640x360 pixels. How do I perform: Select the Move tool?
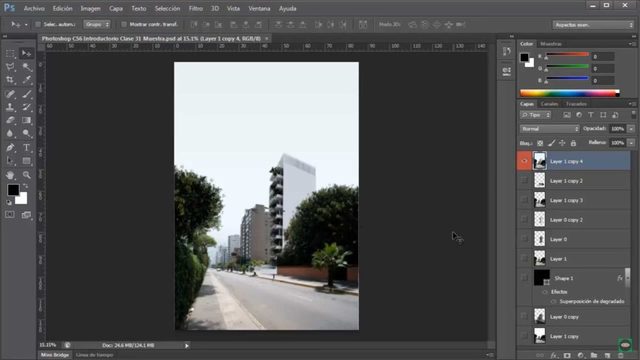(x=27, y=53)
